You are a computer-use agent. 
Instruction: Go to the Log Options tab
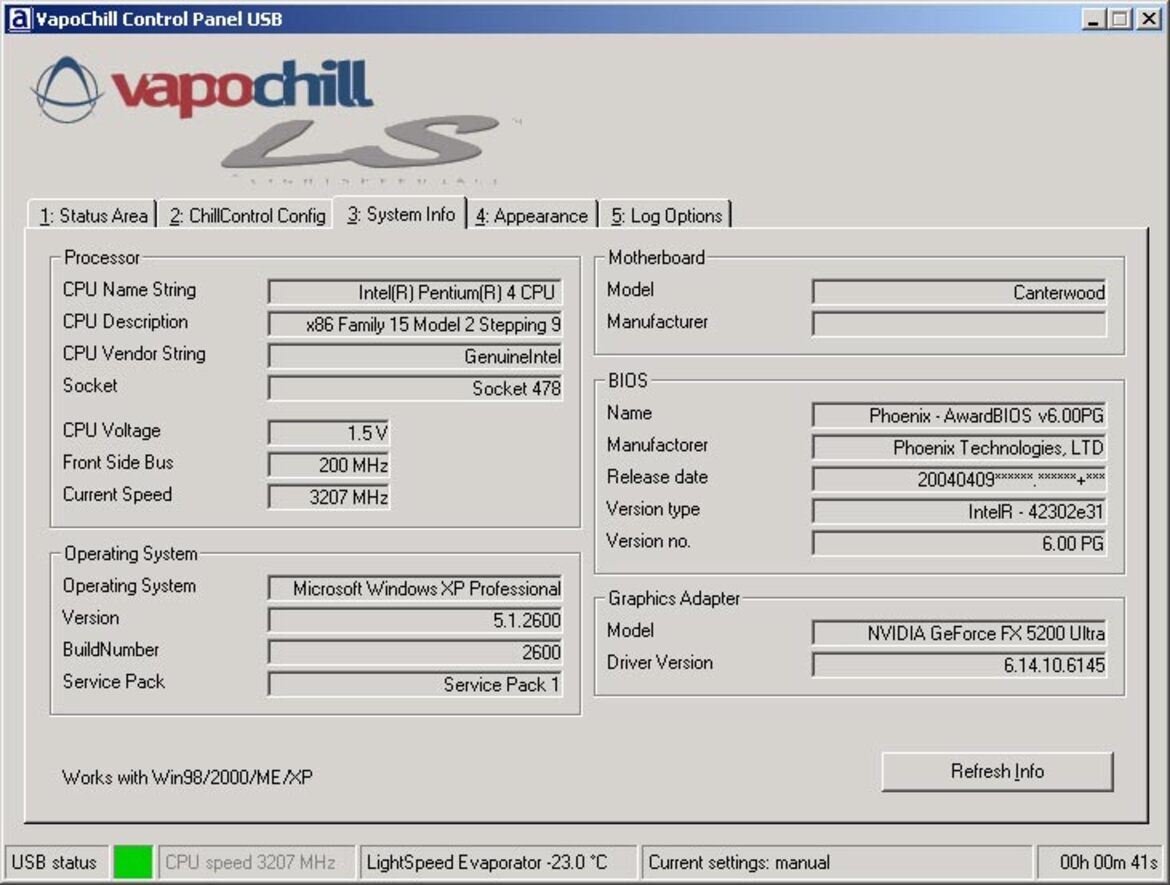click(666, 215)
